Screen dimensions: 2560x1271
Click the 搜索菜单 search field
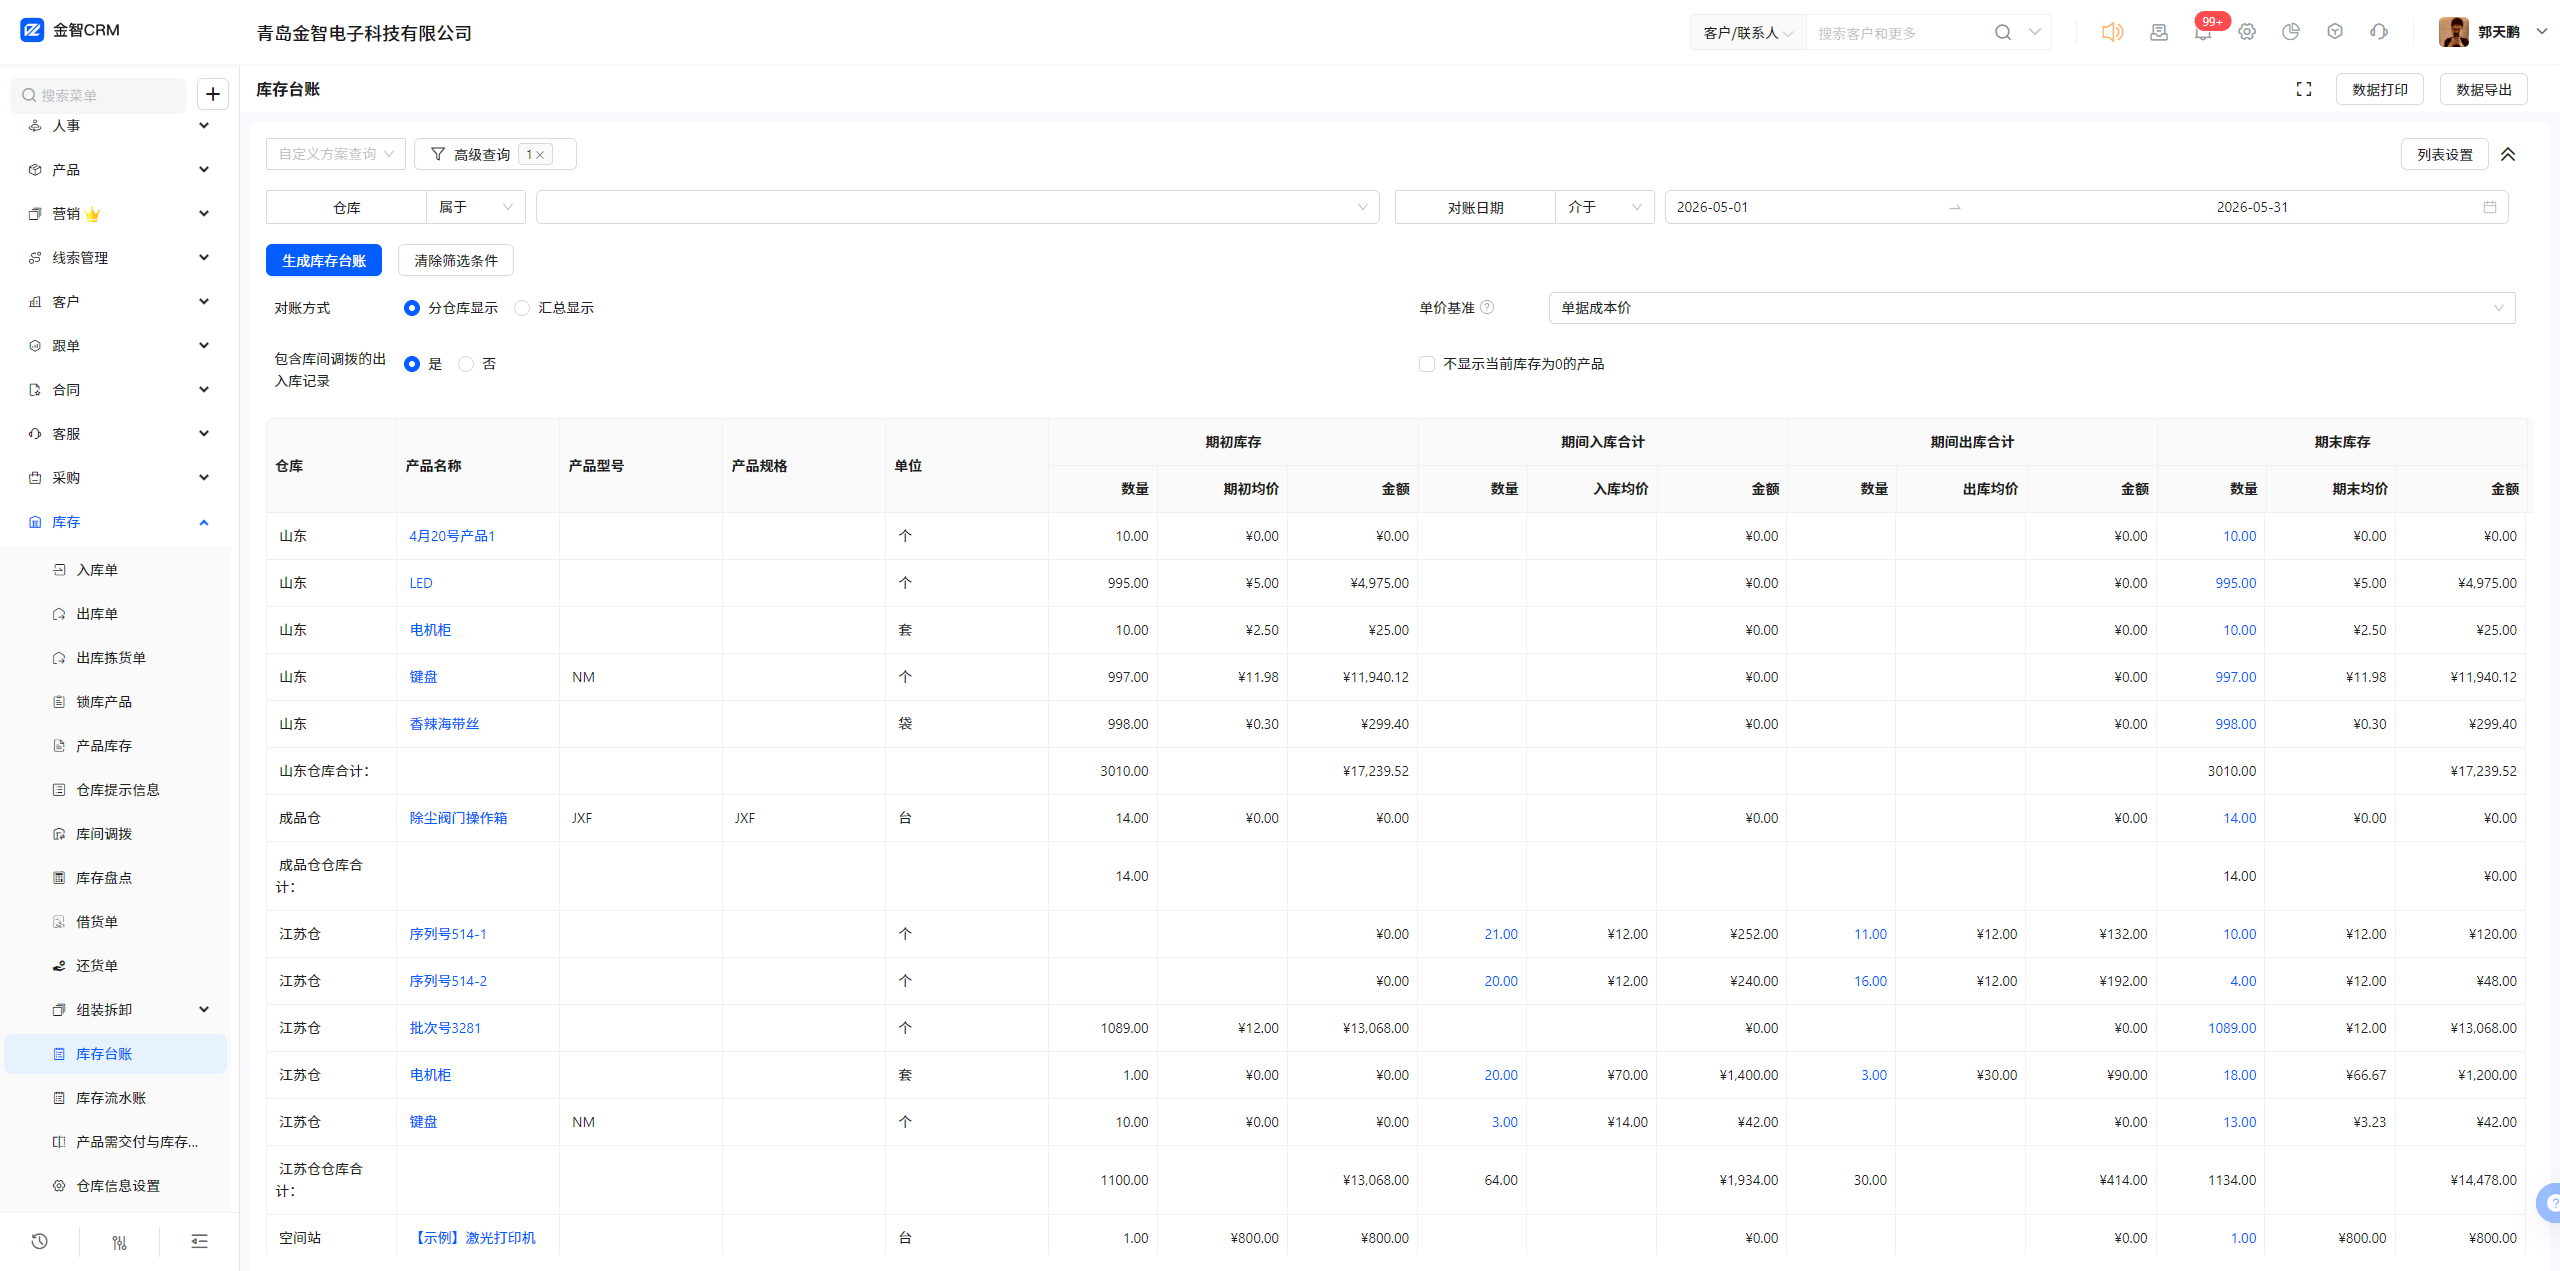pos(98,95)
